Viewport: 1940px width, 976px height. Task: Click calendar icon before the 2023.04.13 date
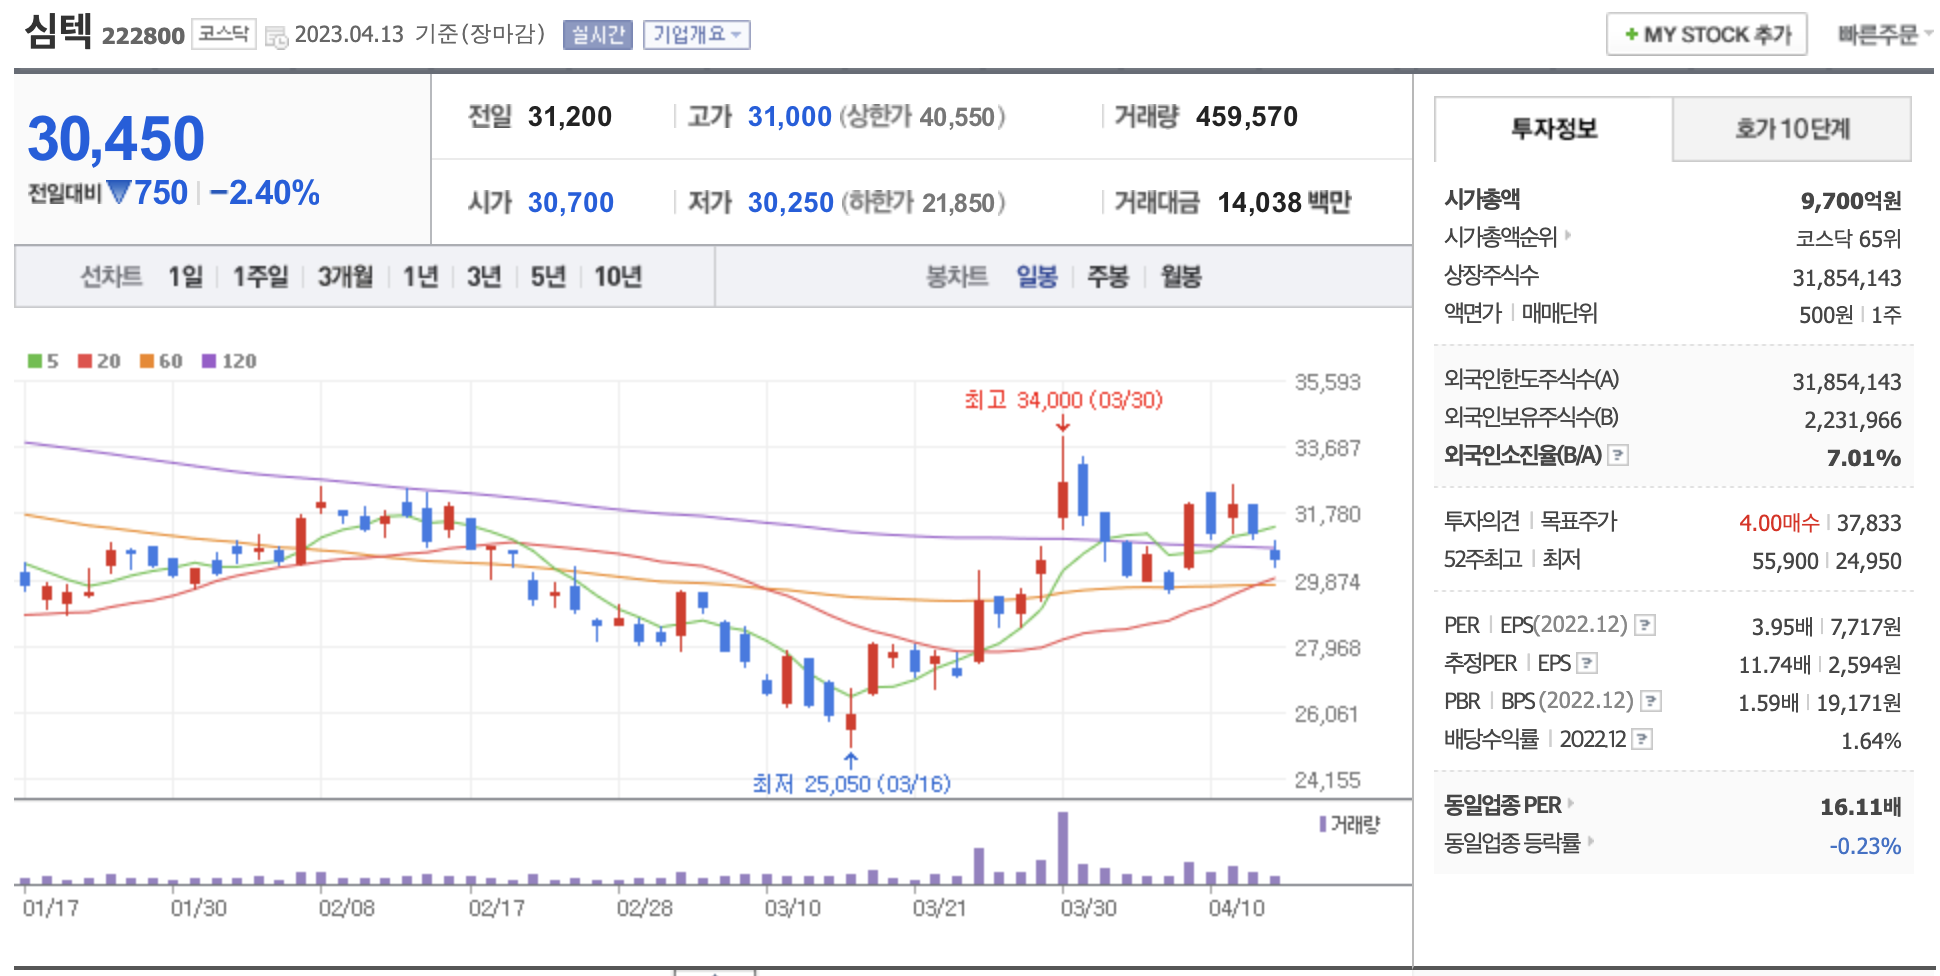276,37
